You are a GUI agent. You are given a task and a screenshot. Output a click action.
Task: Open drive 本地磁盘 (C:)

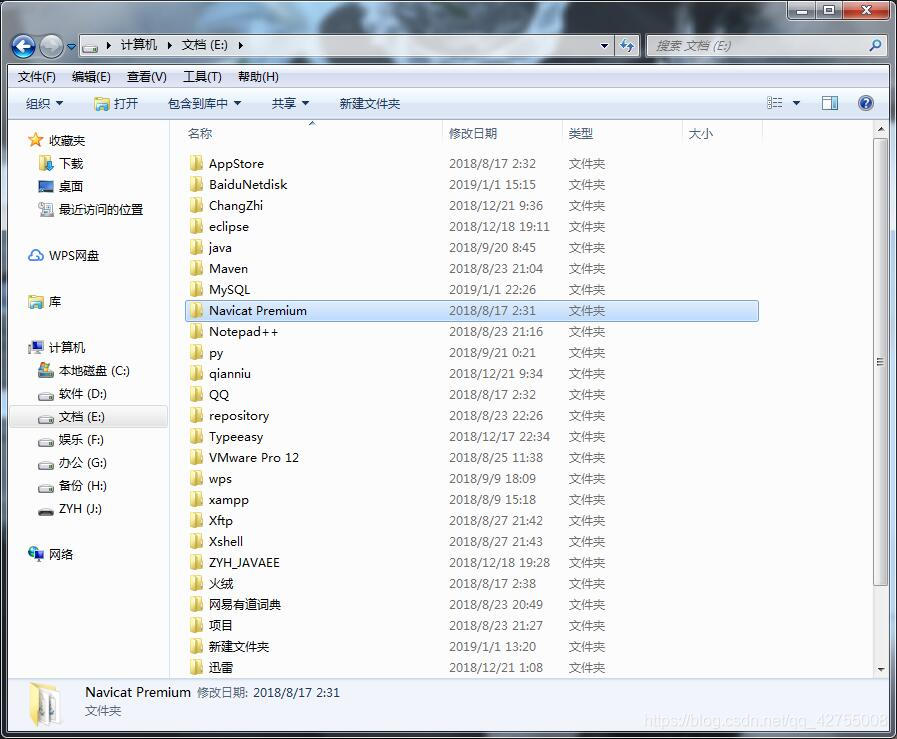84,371
